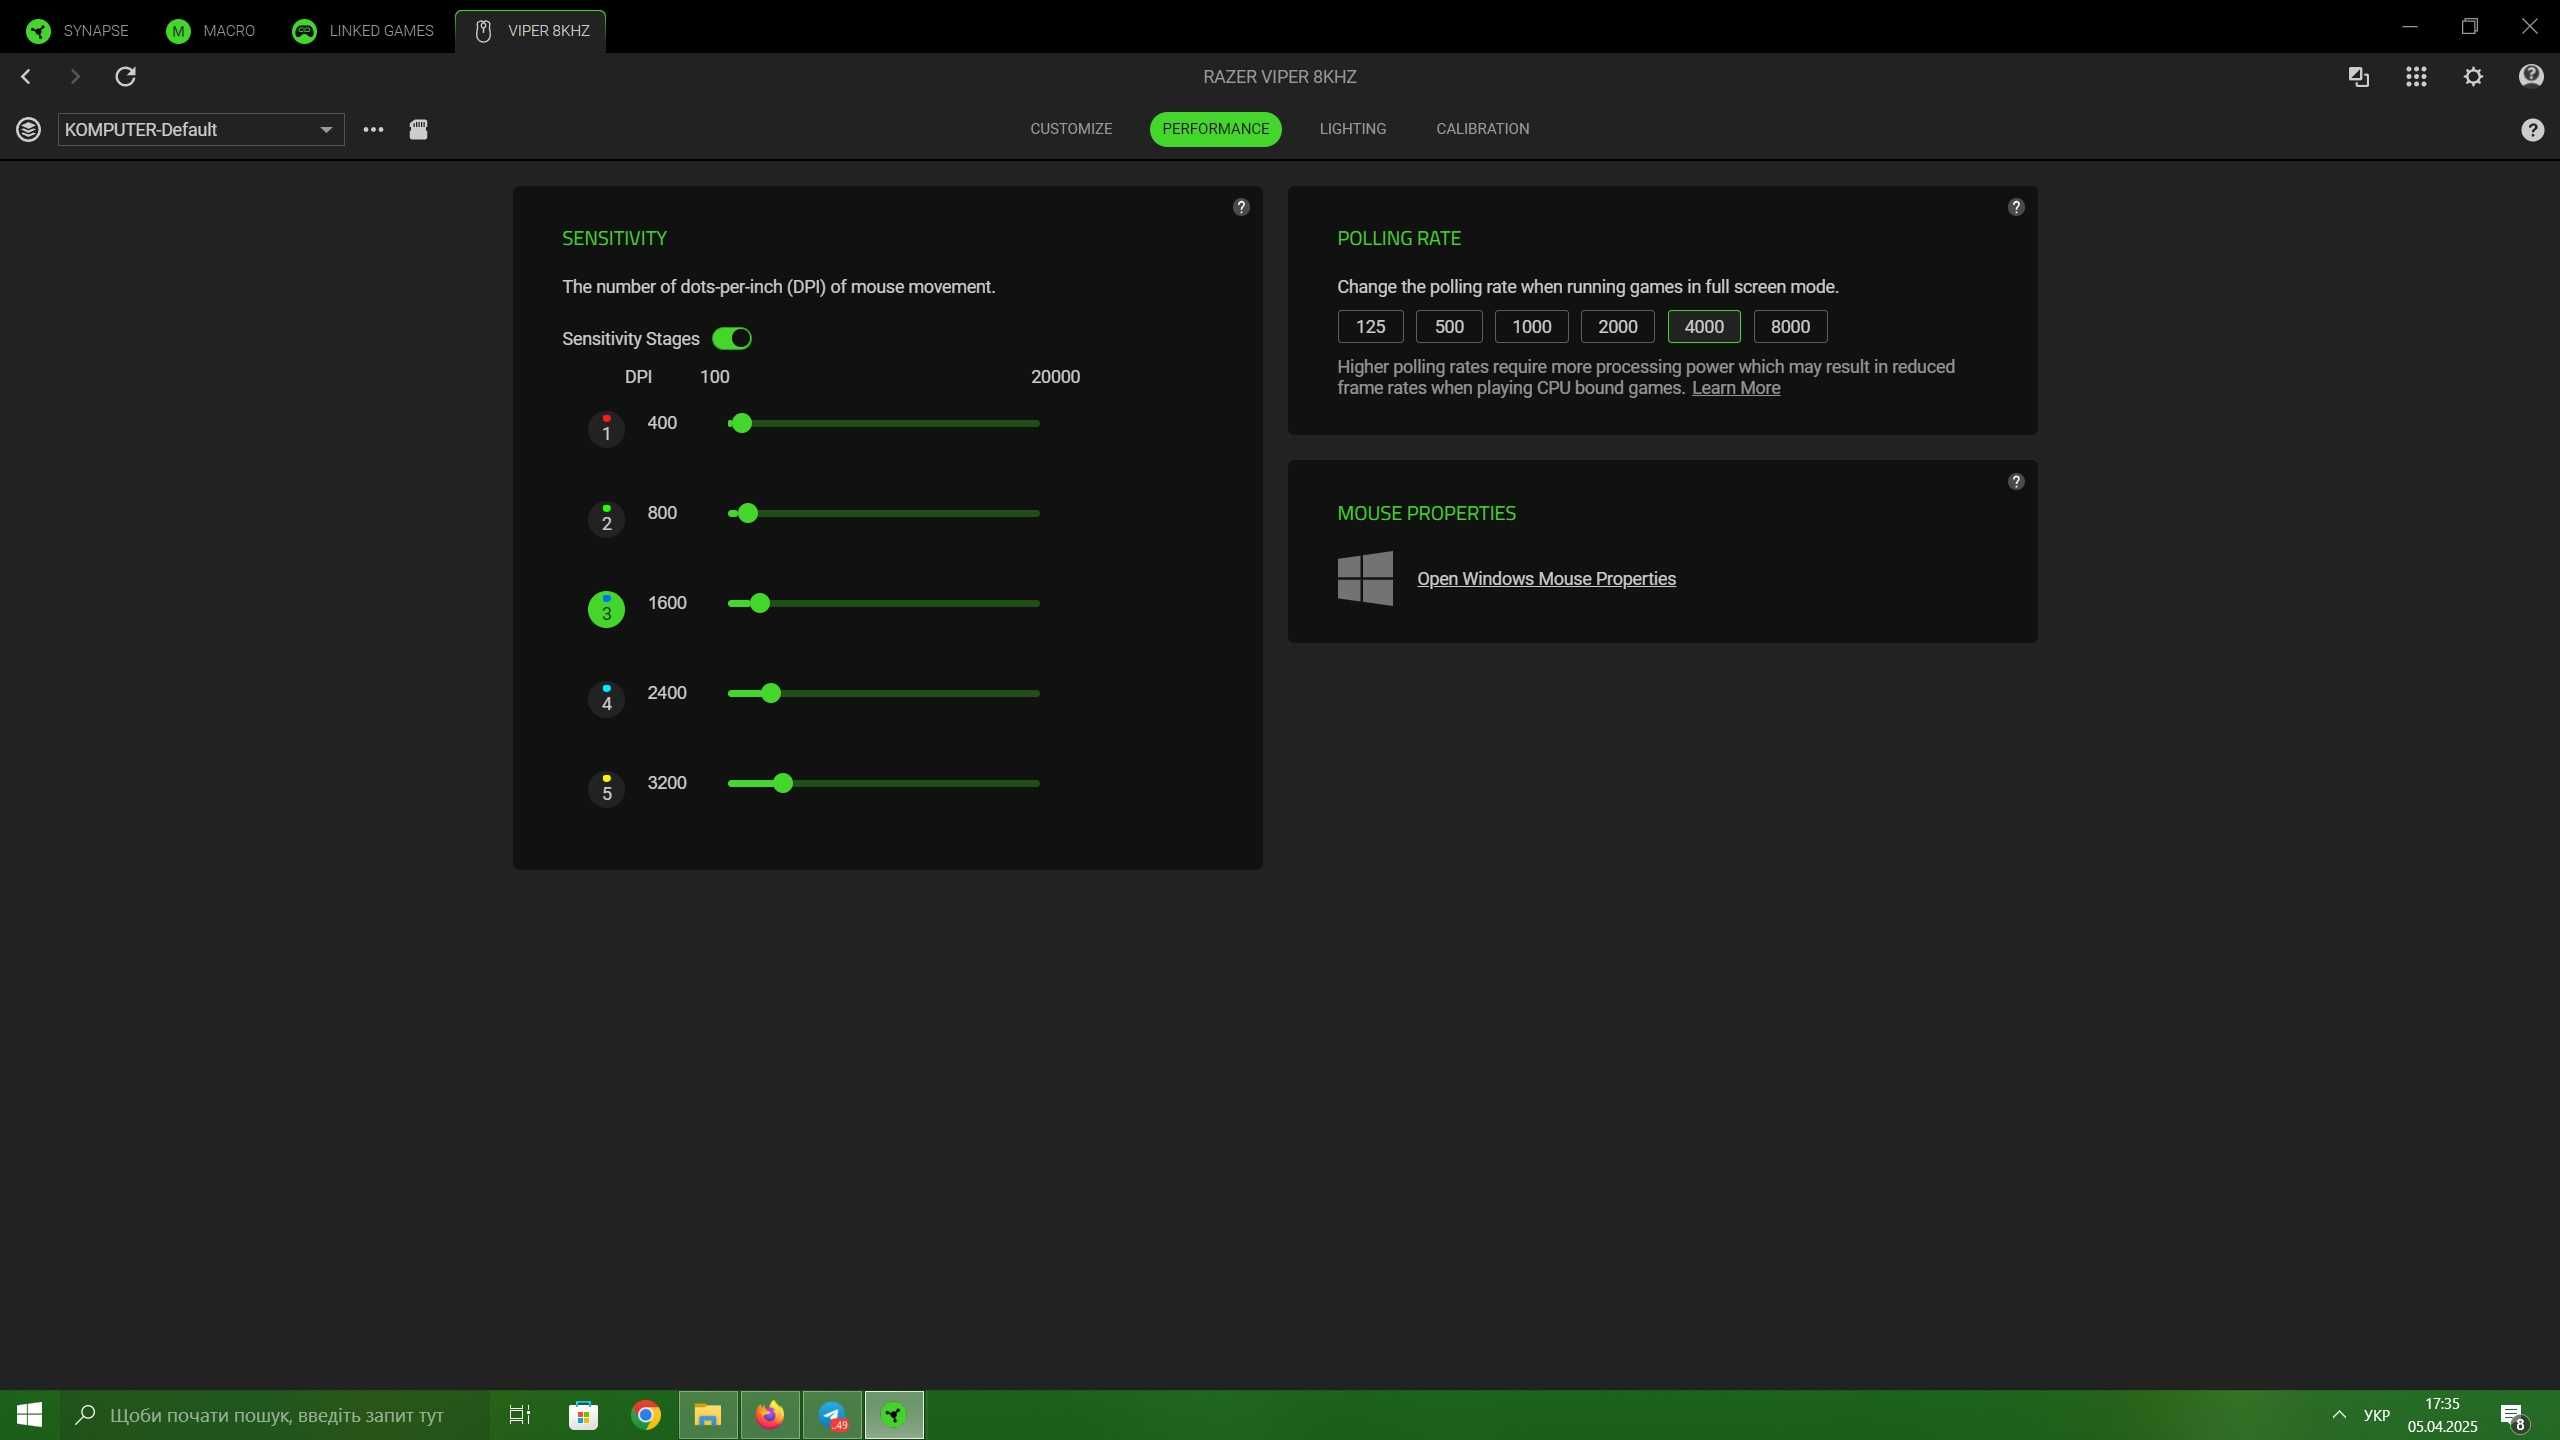This screenshot has height=1440, width=2560.
Task: Set polling rate to 1000
Action: click(1531, 327)
